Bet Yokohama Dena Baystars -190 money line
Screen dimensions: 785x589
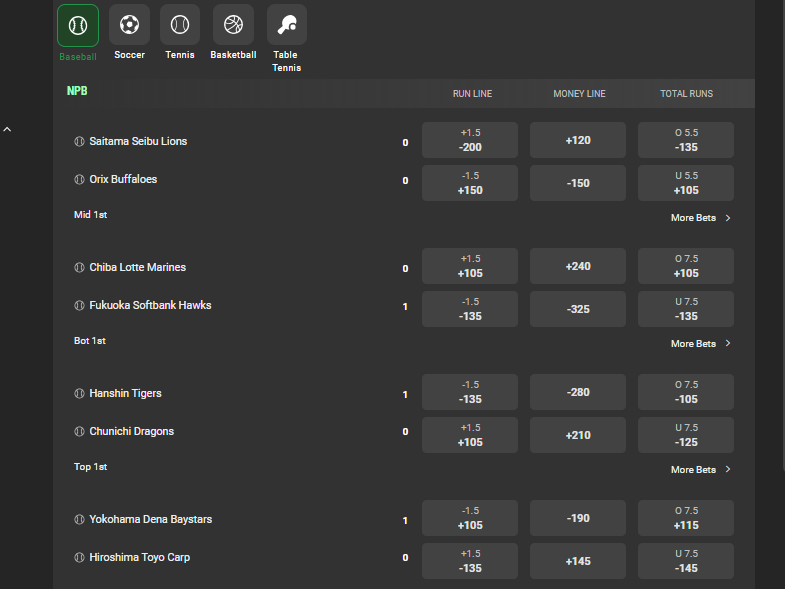[x=578, y=518]
